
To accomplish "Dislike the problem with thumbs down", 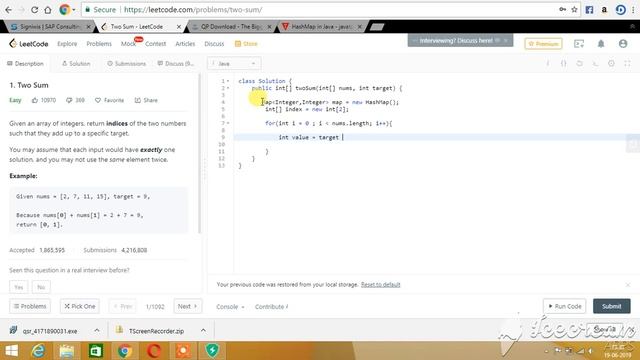I will (x=69, y=100).
